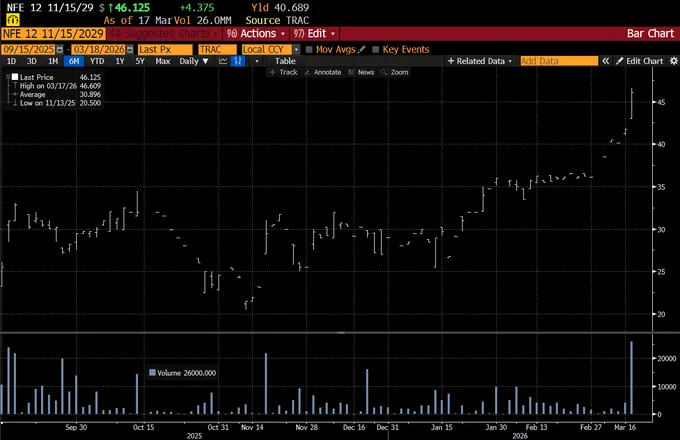Activate the Annotate tool
This screenshot has width=680, height=440.
323,72
